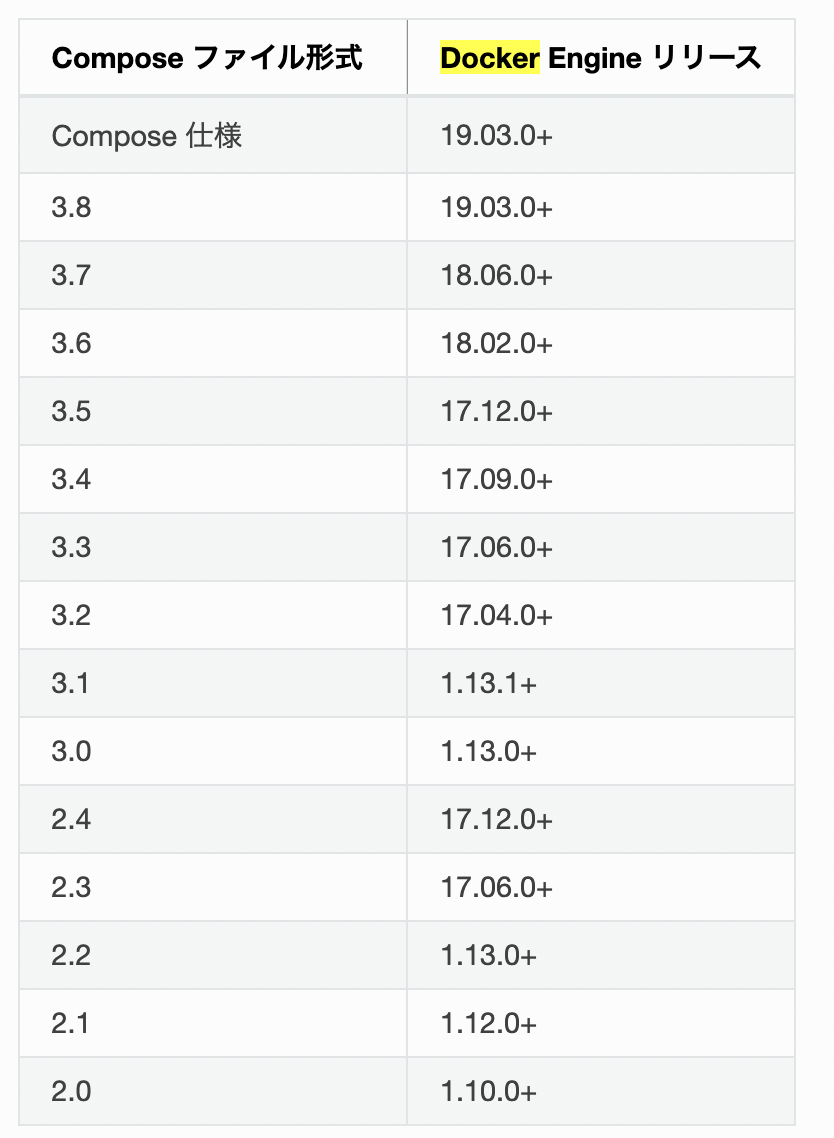The height and width of the screenshot is (1138, 834).
Task: Click the yellow highlighted word "Docker"
Action: coord(490,58)
